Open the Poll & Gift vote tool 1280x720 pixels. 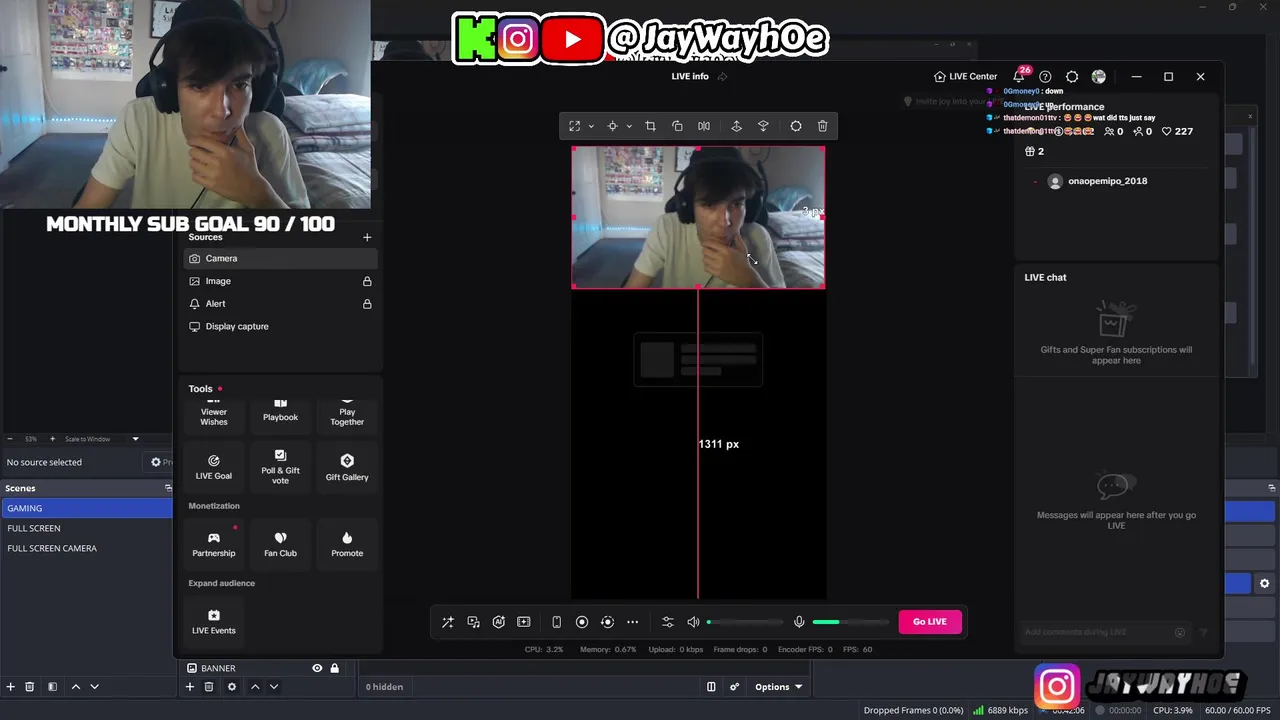point(280,467)
